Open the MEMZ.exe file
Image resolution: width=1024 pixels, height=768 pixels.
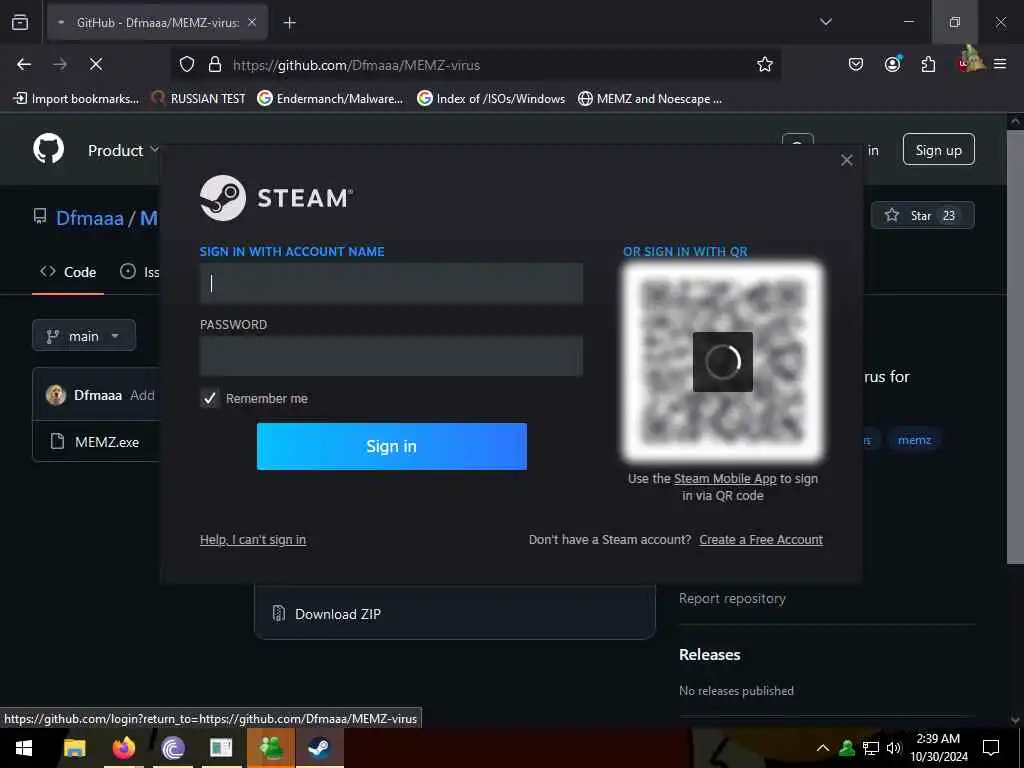[107, 442]
